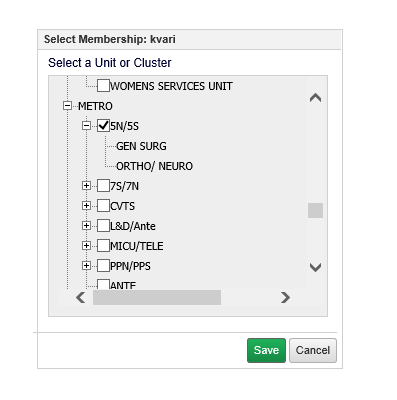Uncheck the 5N/5S checkbox
397x400 pixels.
103,126
